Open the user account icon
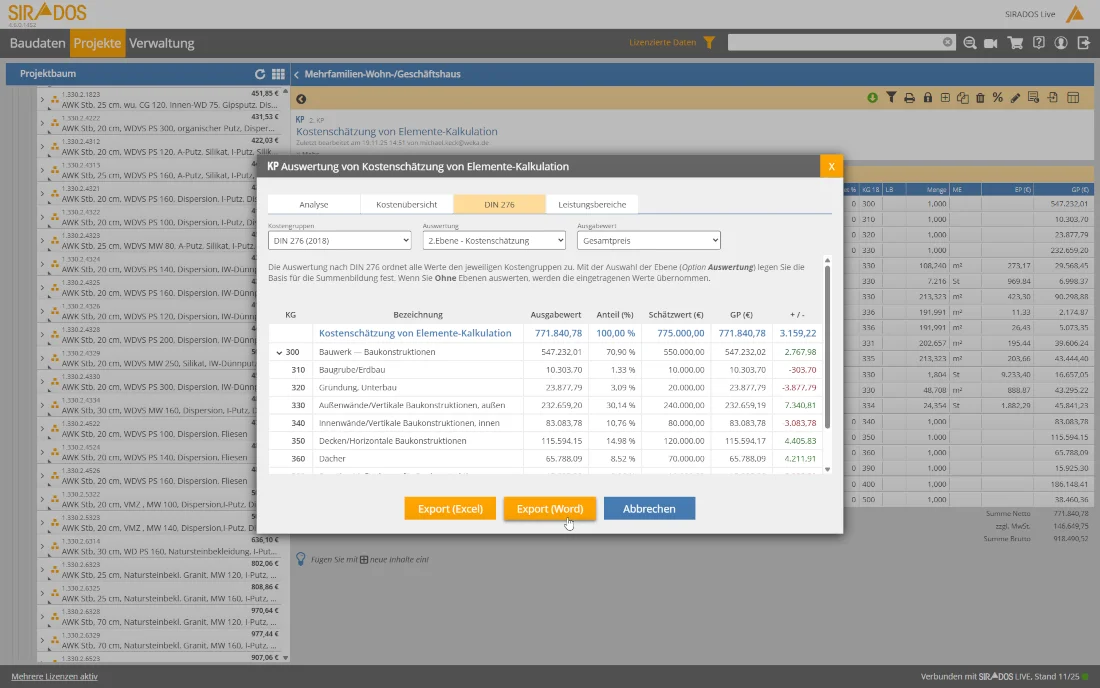Image resolution: width=1100 pixels, height=688 pixels. click(x=1060, y=43)
